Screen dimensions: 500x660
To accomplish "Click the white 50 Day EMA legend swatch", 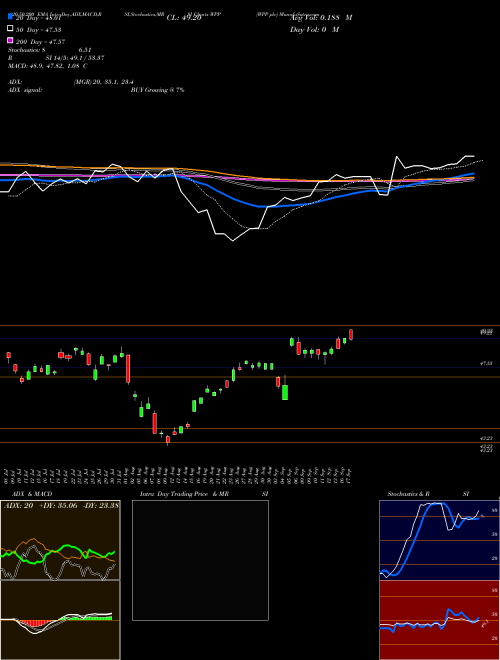I will 10,29.
